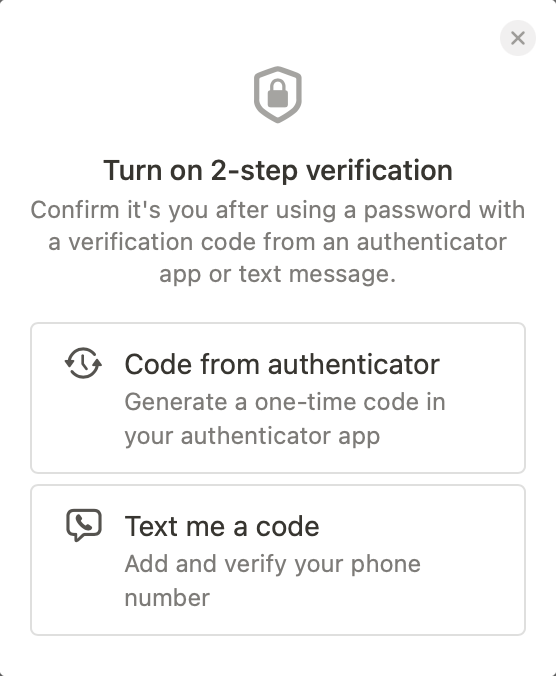This screenshot has height=676, width=556.
Task: Choose the Text me a code option
Action: [278, 560]
